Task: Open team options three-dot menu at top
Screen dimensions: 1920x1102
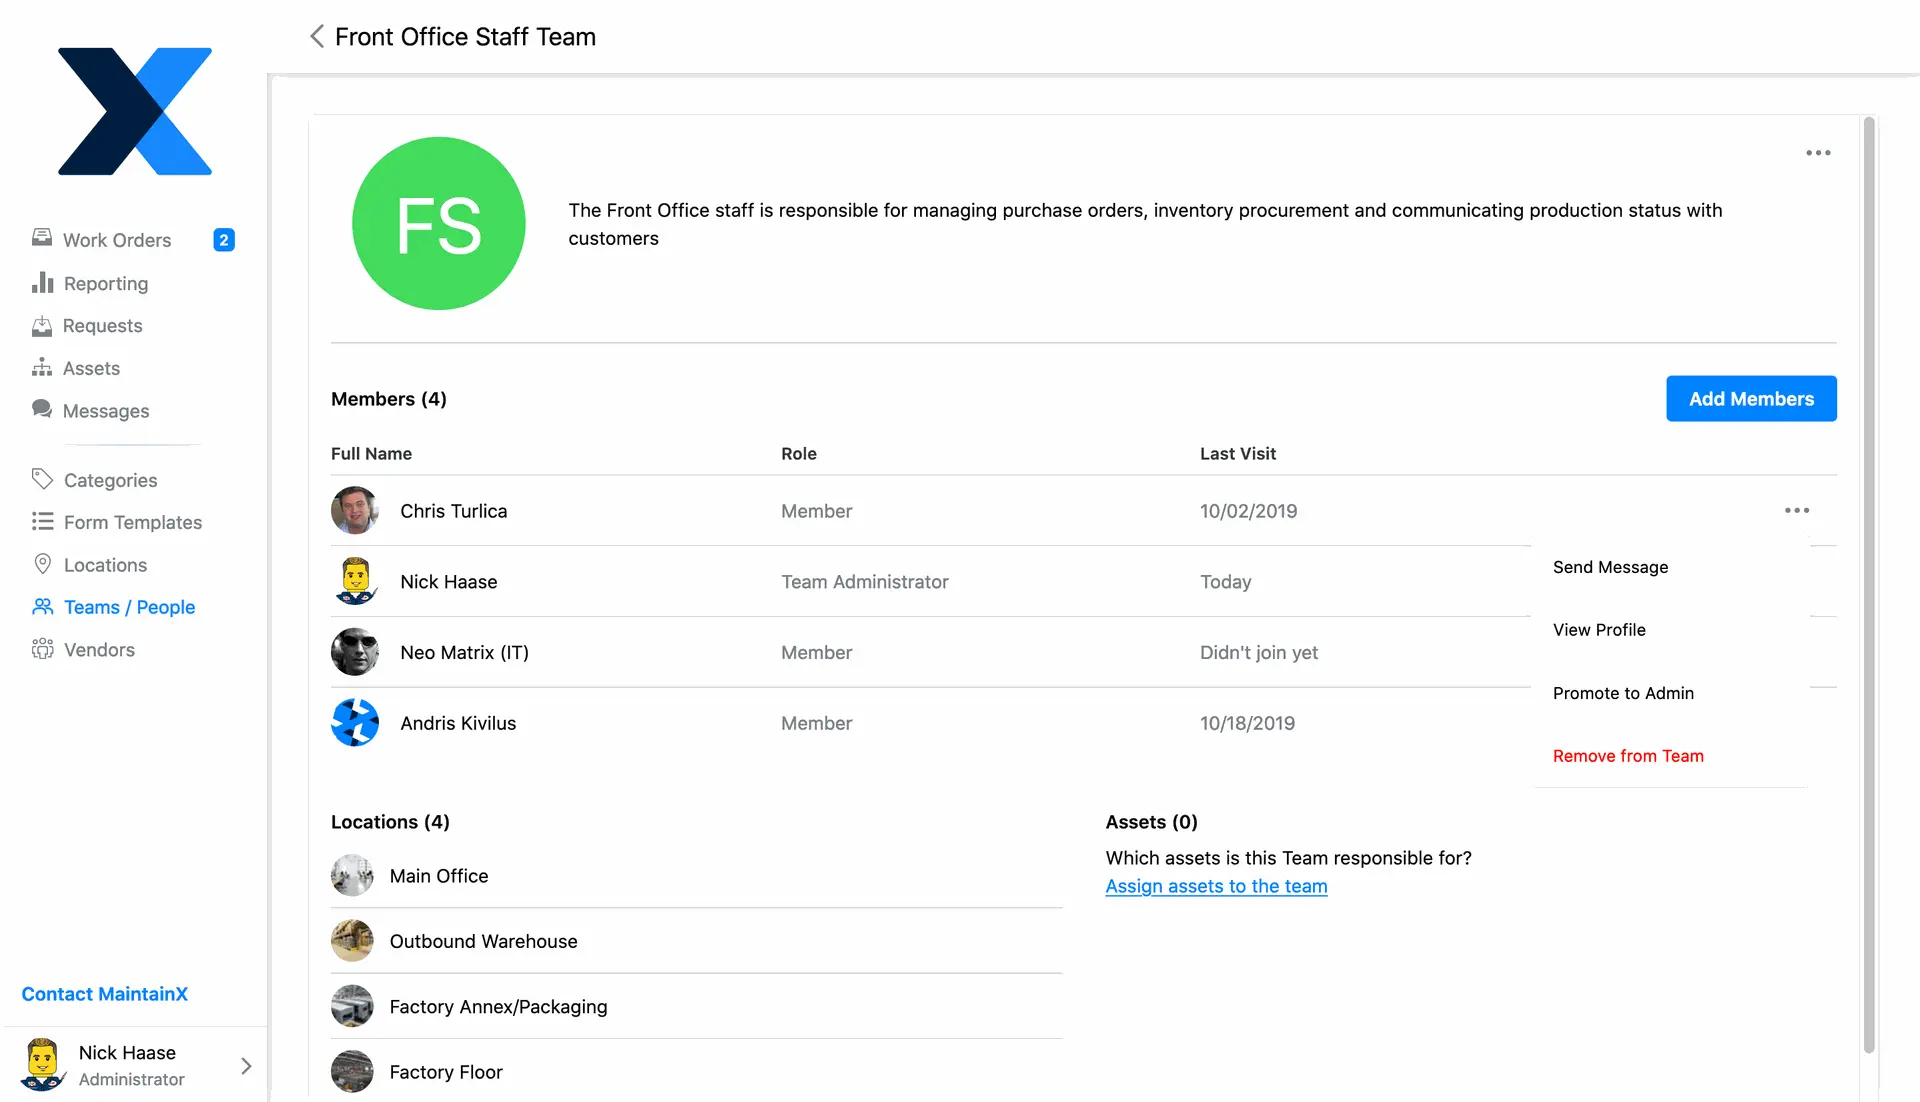Action: pos(1818,153)
